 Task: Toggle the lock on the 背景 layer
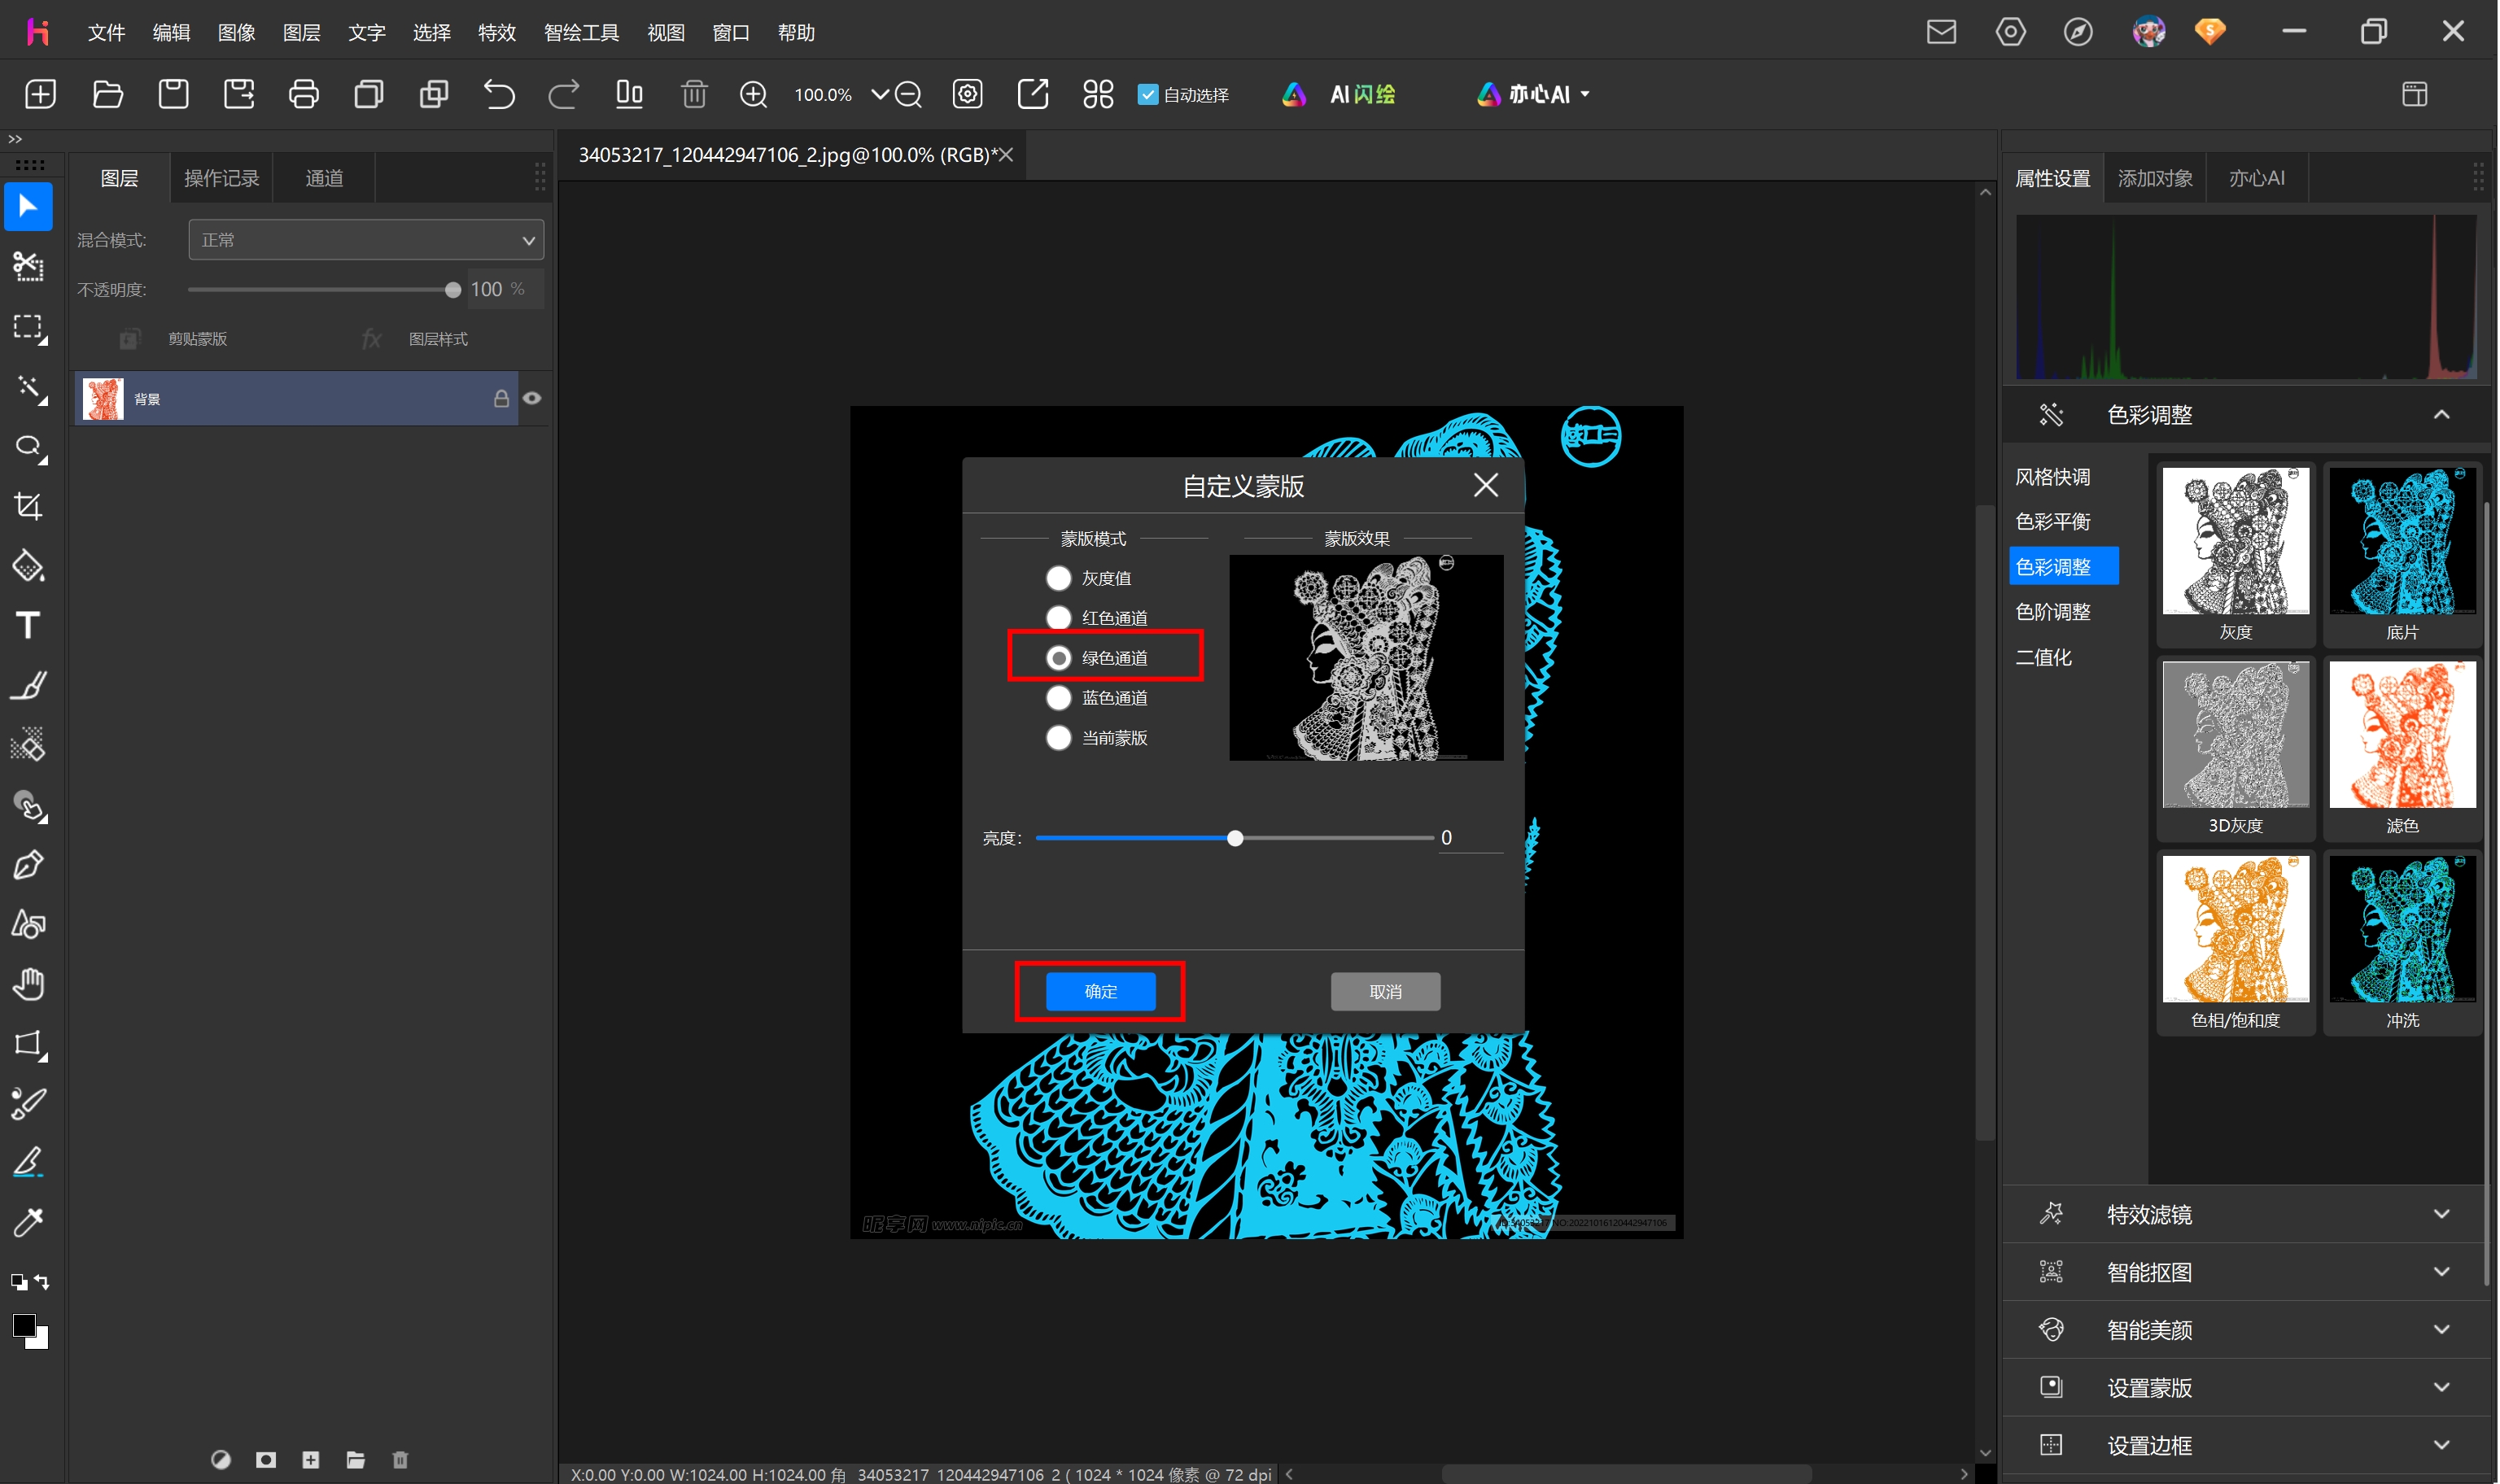pos(501,398)
